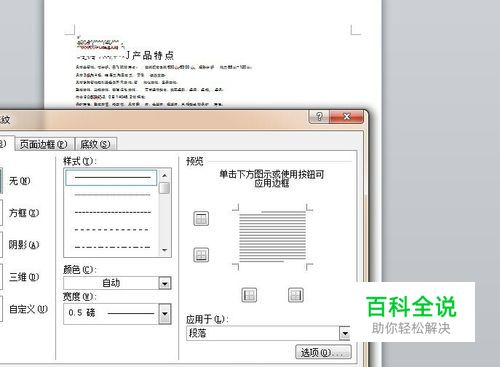Click the border preview diagram

[x=272, y=237]
